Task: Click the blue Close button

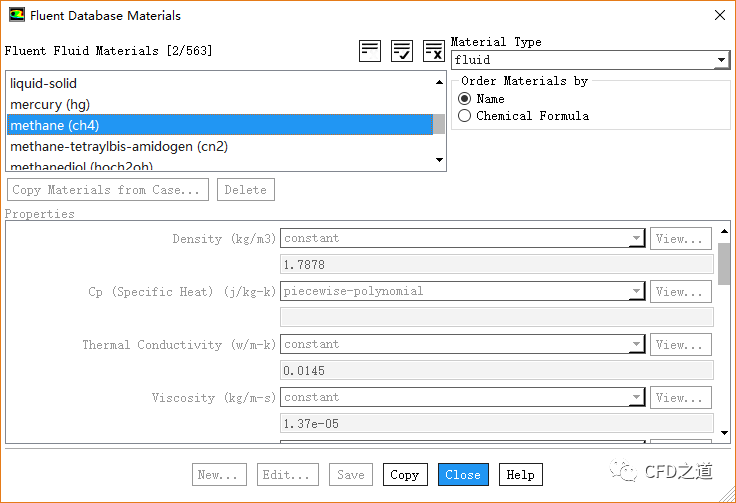Action: coord(463,475)
